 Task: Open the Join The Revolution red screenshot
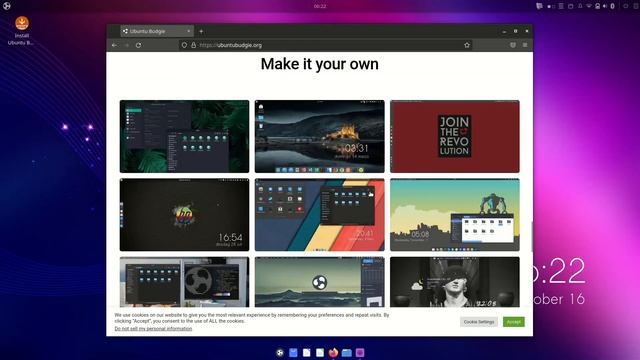pyautogui.click(x=455, y=136)
